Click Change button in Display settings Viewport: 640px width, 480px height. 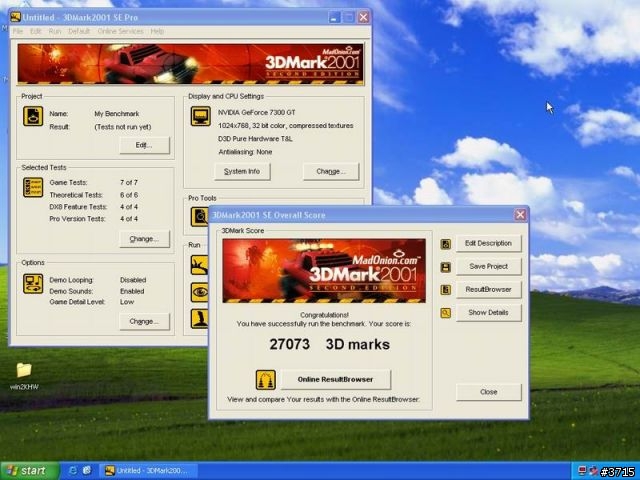331,171
